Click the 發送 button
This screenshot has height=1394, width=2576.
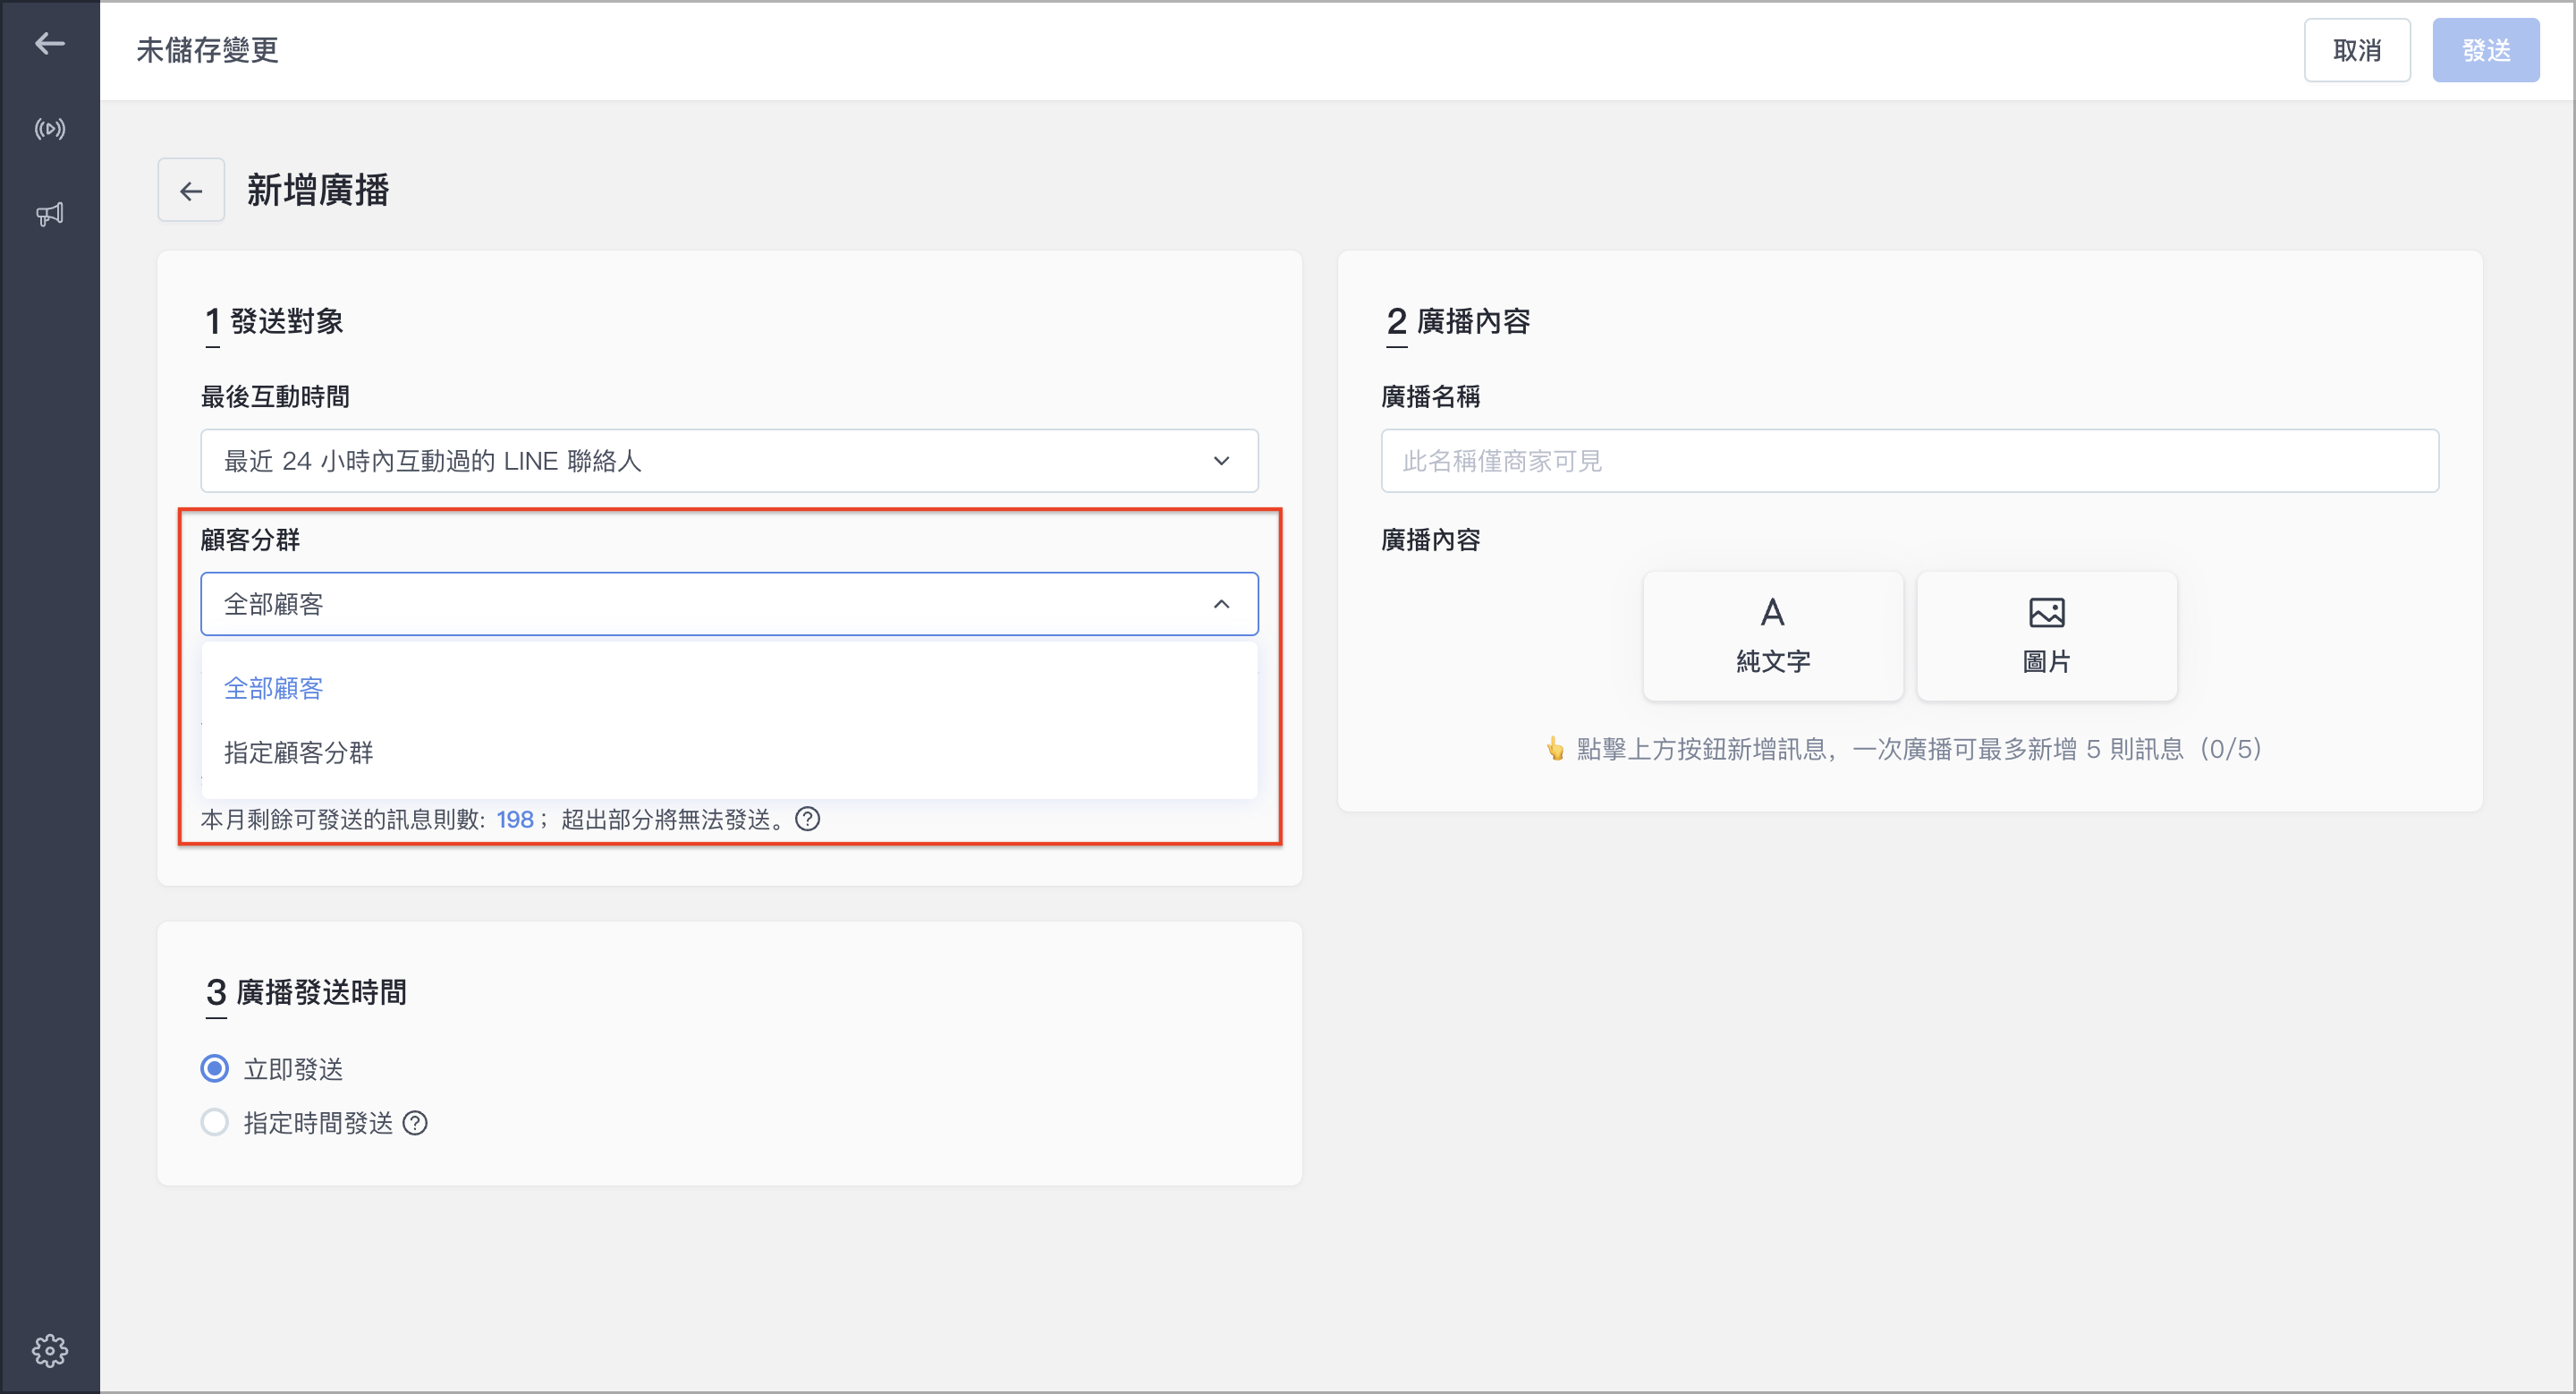[x=2486, y=50]
